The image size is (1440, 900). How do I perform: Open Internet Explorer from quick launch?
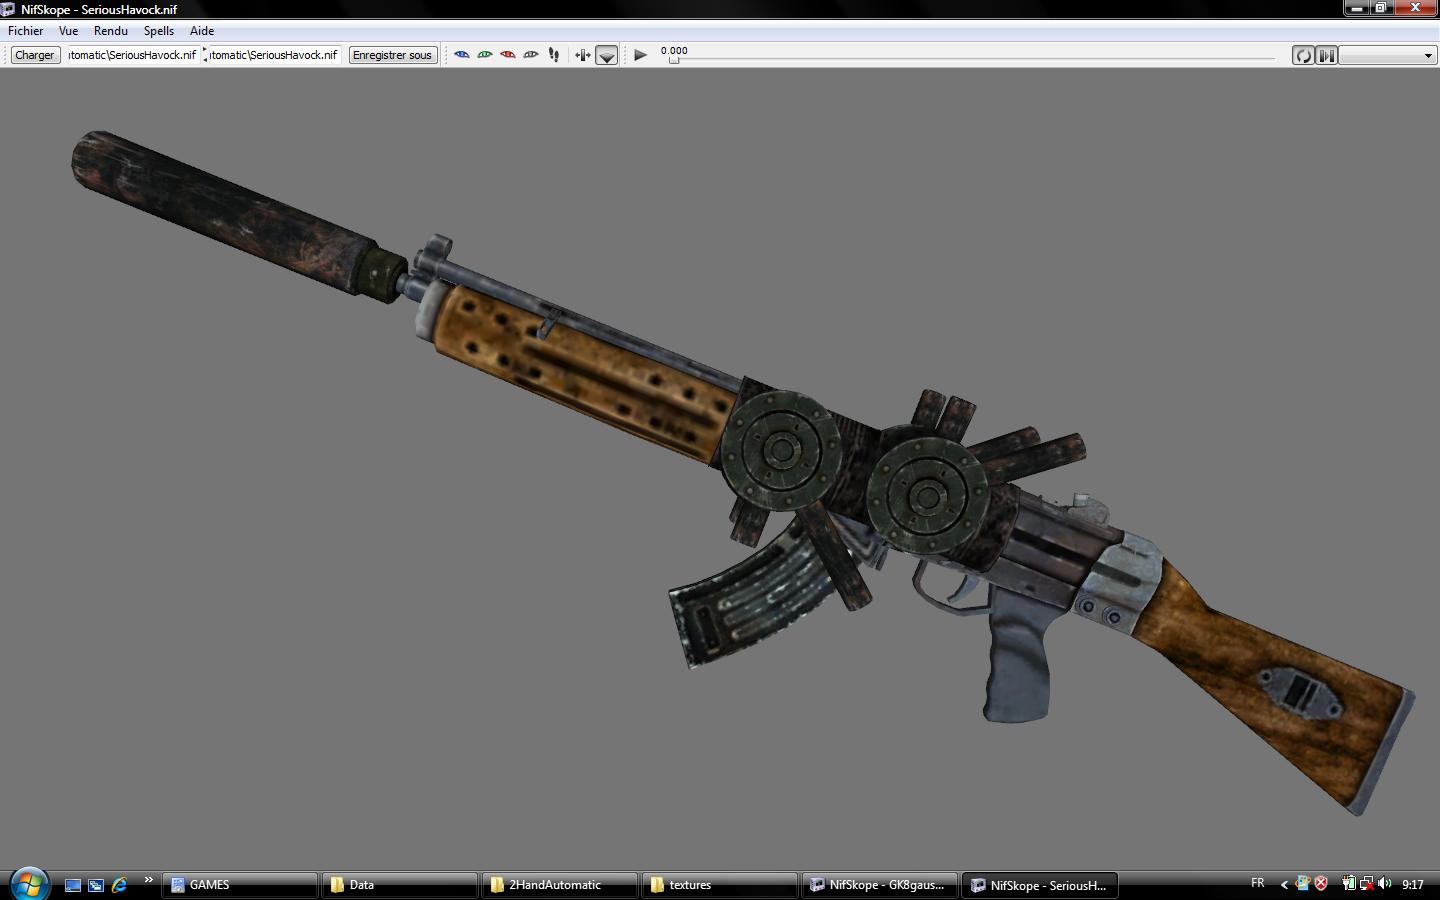coord(120,885)
